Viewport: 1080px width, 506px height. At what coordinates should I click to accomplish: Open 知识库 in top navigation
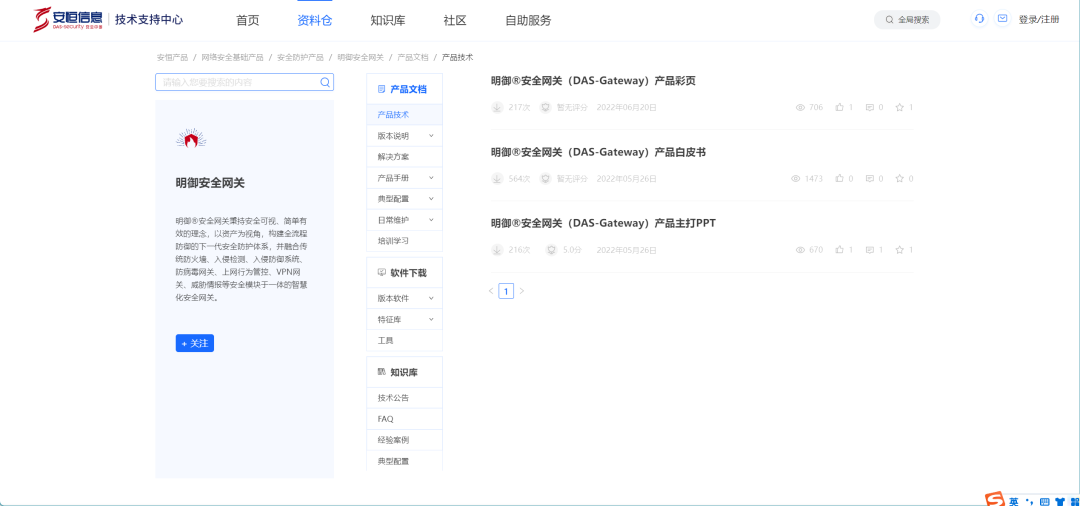coord(388,21)
